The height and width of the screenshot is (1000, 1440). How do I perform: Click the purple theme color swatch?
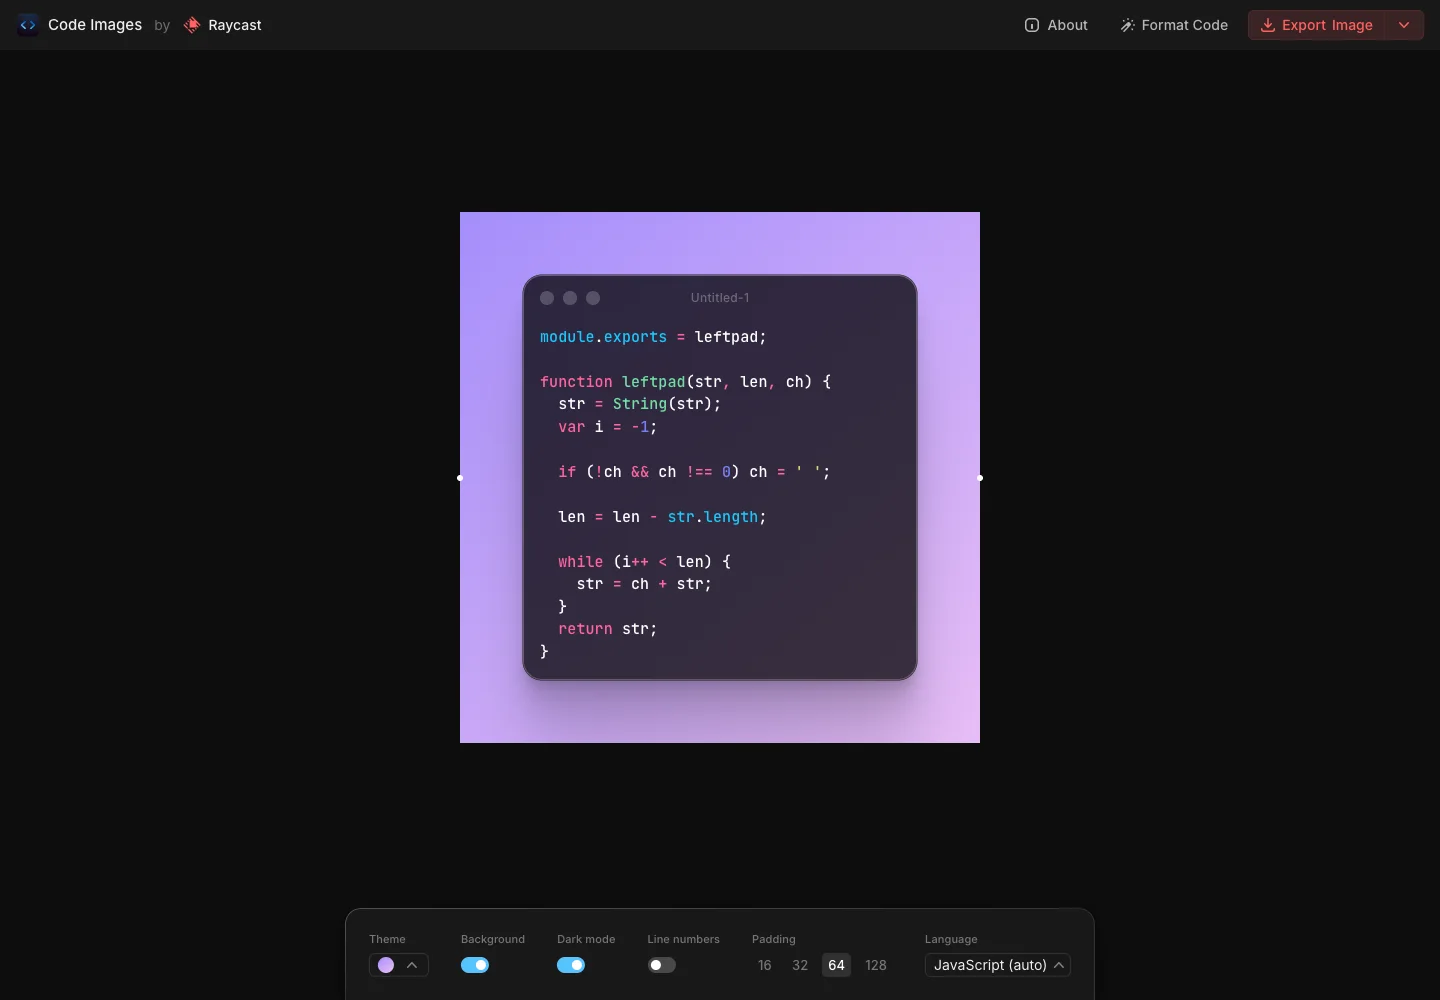386,965
